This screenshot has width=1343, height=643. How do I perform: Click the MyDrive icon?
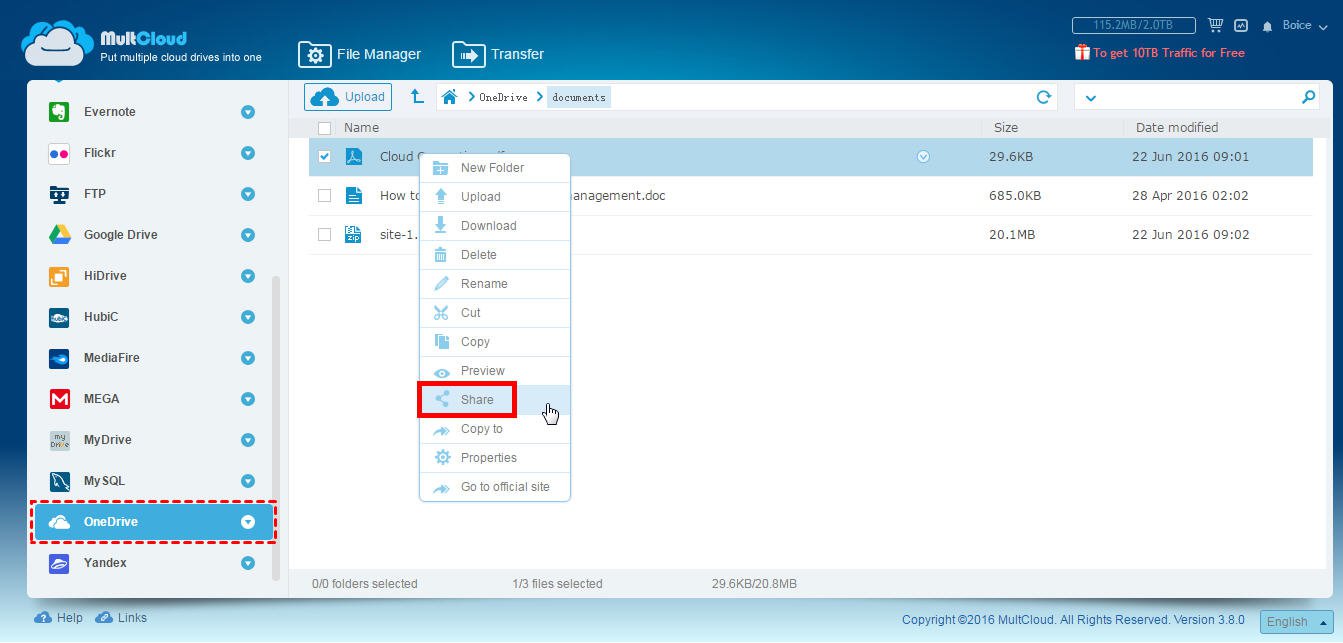tap(59, 440)
